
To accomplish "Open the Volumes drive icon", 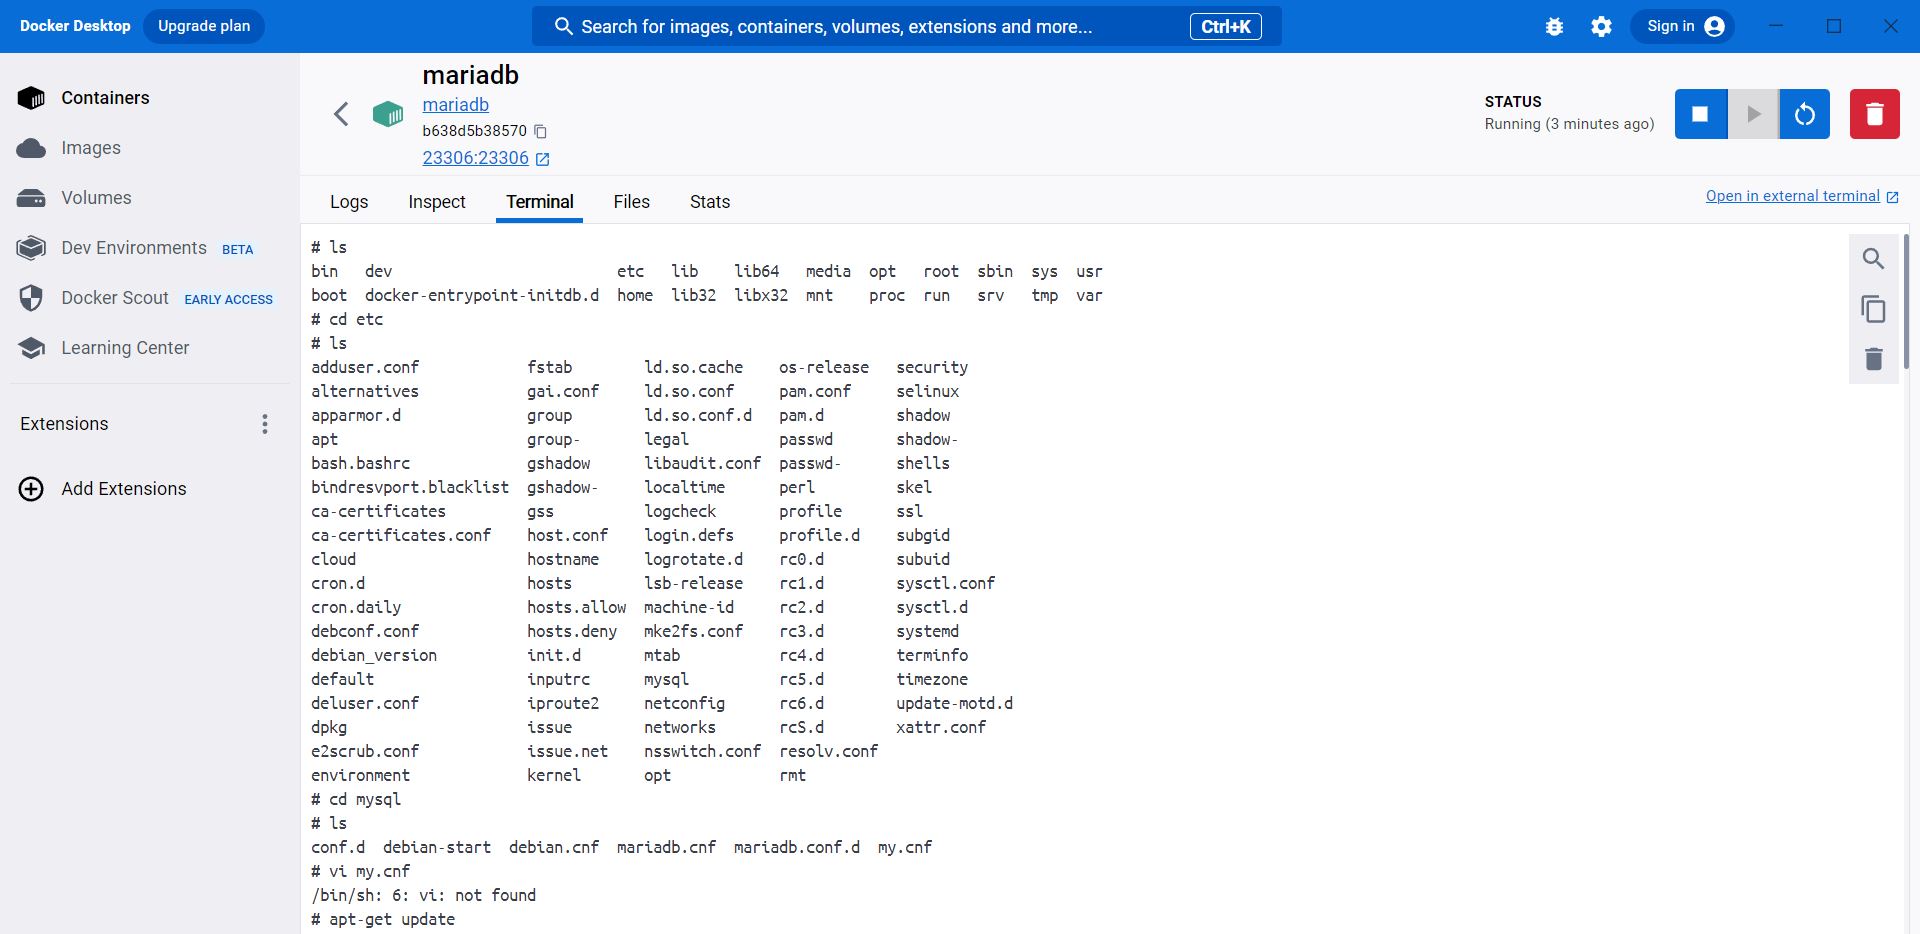I will coord(31,198).
